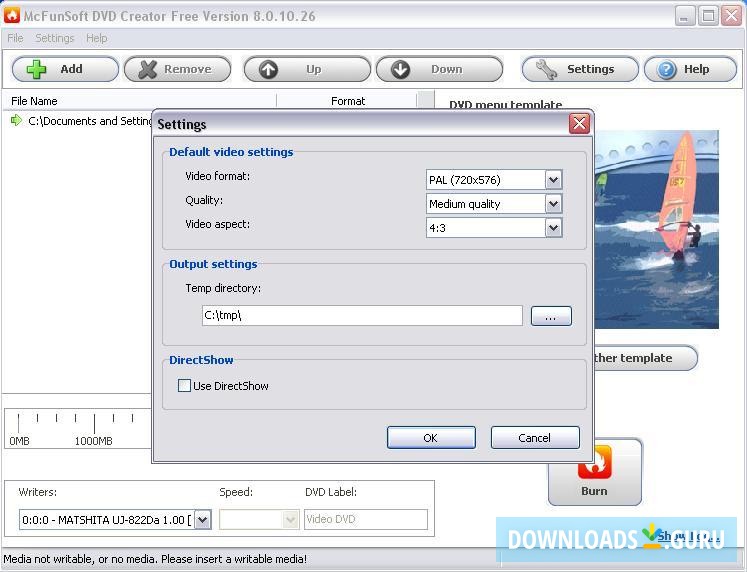The image size is (747, 572).
Task: Open the Video aspect dropdown
Action: pos(554,228)
